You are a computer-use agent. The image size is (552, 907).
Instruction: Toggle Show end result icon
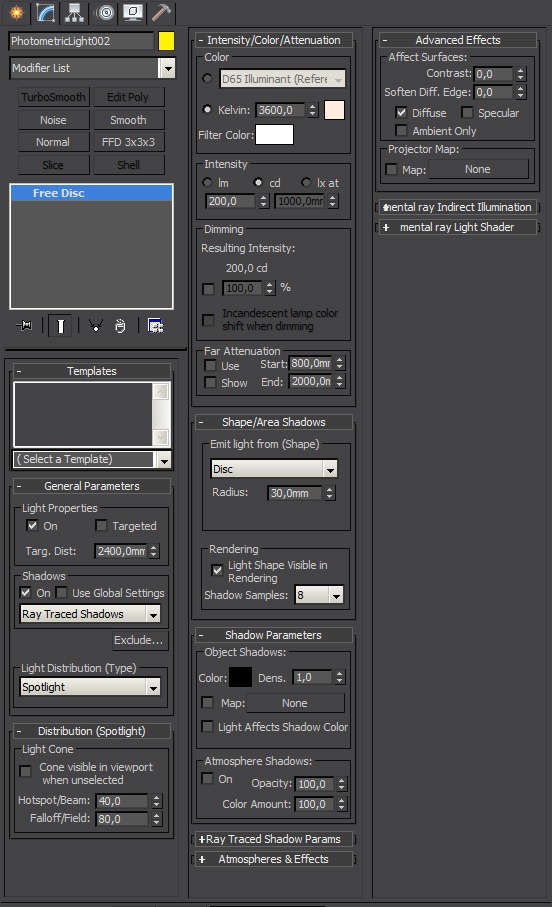[60, 326]
